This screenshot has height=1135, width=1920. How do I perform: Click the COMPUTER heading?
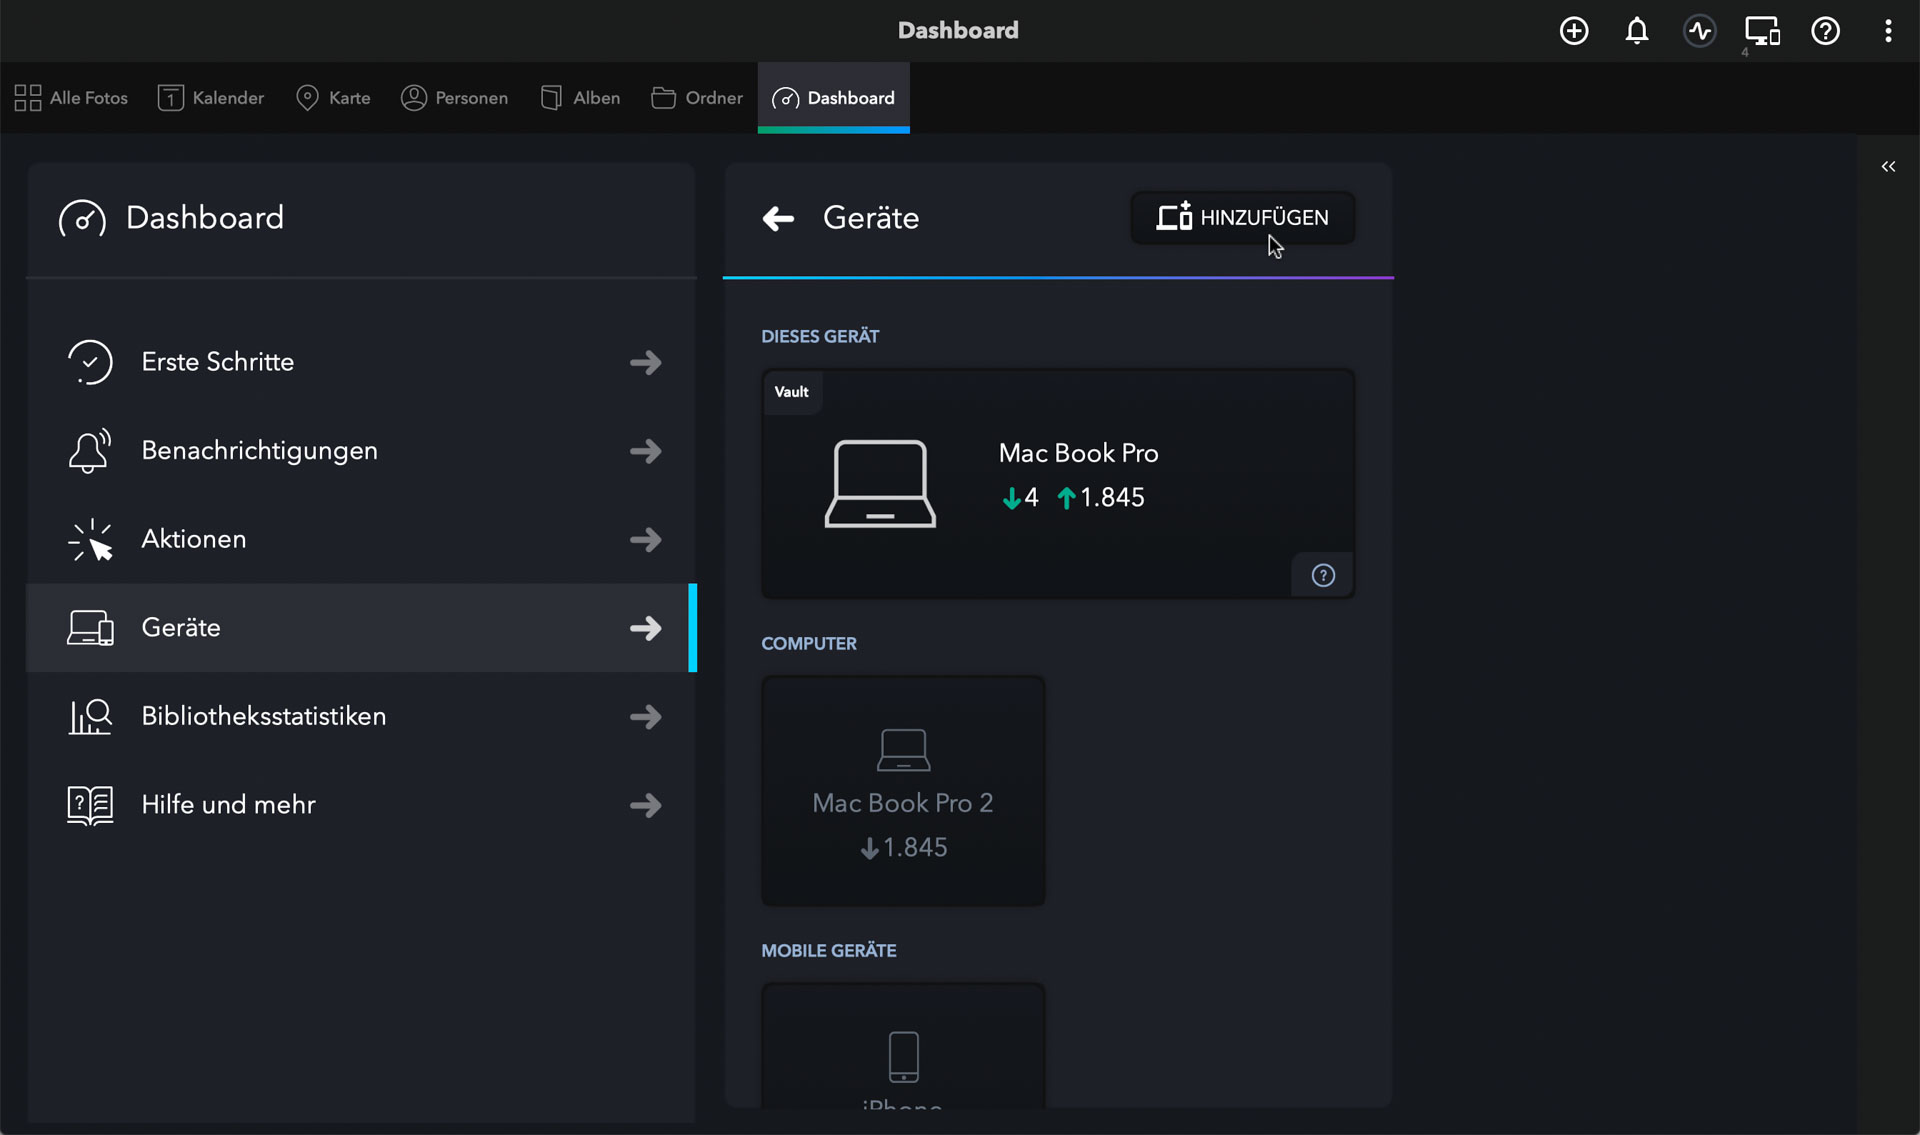click(x=809, y=644)
